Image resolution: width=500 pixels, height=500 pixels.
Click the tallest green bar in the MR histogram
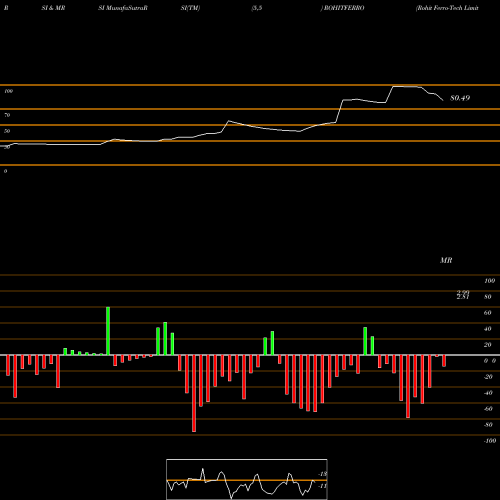(x=108, y=331)
